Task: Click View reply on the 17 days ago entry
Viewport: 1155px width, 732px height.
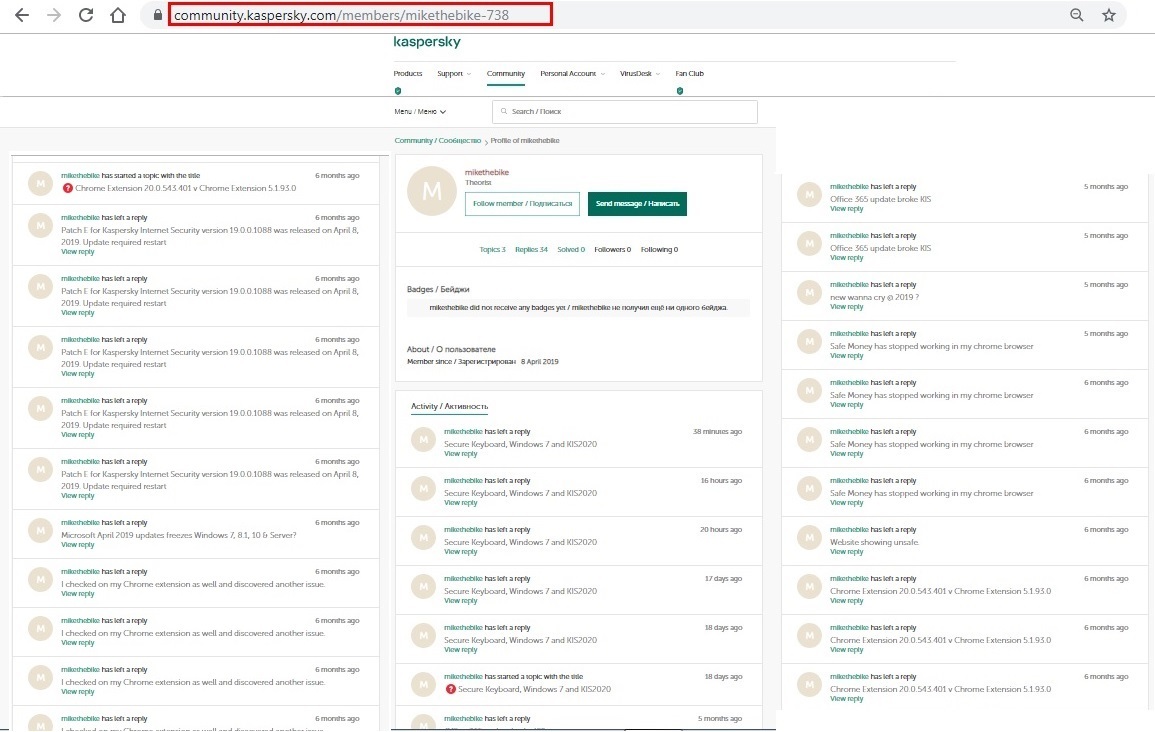Action: (x=460, y=601)
